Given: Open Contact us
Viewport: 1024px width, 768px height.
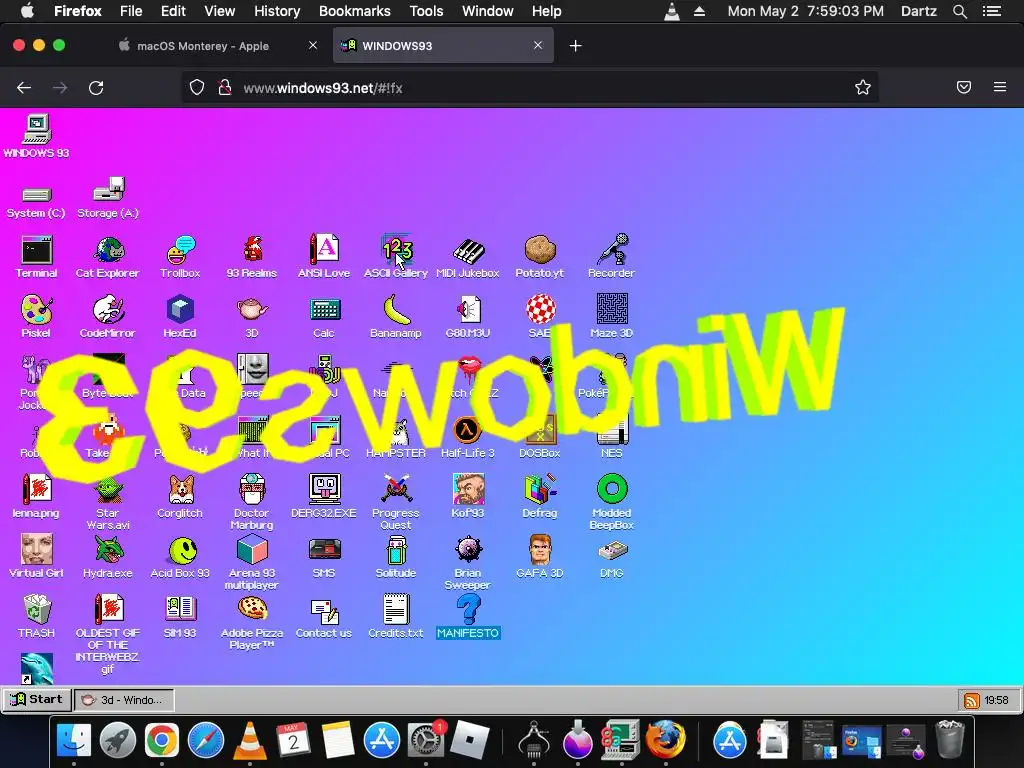Looking at the screenshot, I should [324, 617].
